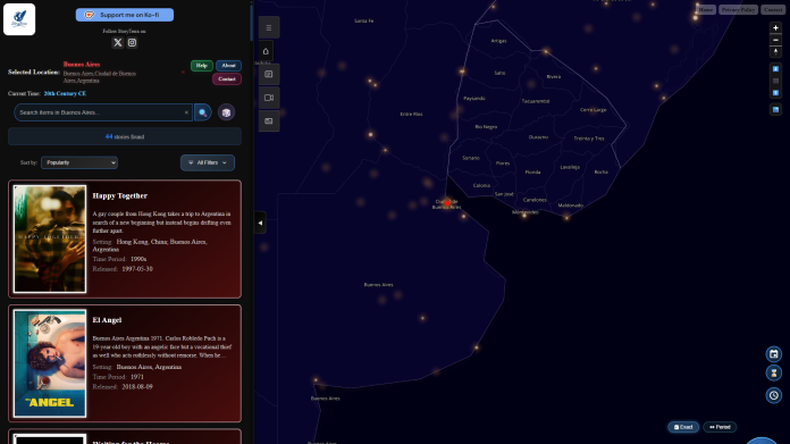790x444 pixels.
Task: Collapse the sidebar with the arrow handle
Action: coord(260,223)
